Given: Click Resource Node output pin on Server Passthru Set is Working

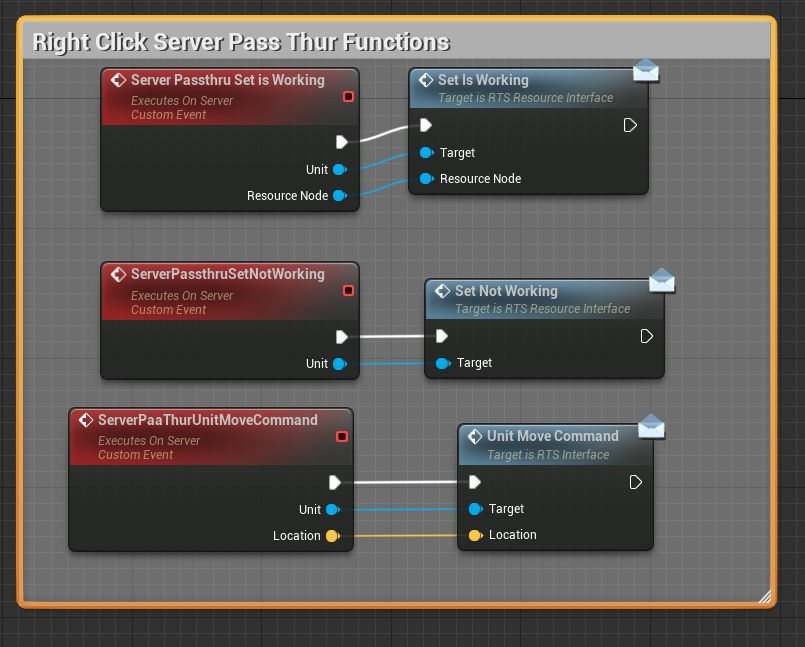Looking at the screenshot, I should (340, 196).
